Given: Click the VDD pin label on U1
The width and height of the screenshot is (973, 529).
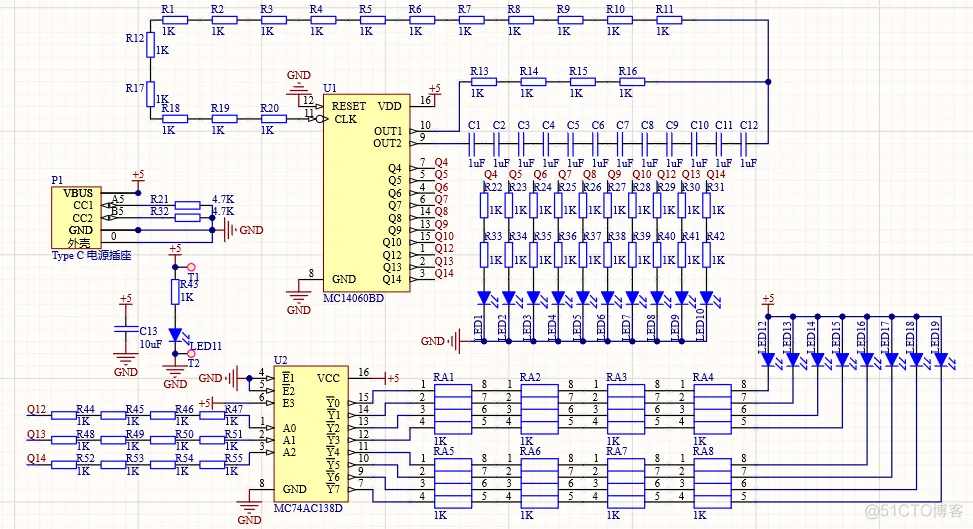Looking at the screenshot, I should coord(390,106).
